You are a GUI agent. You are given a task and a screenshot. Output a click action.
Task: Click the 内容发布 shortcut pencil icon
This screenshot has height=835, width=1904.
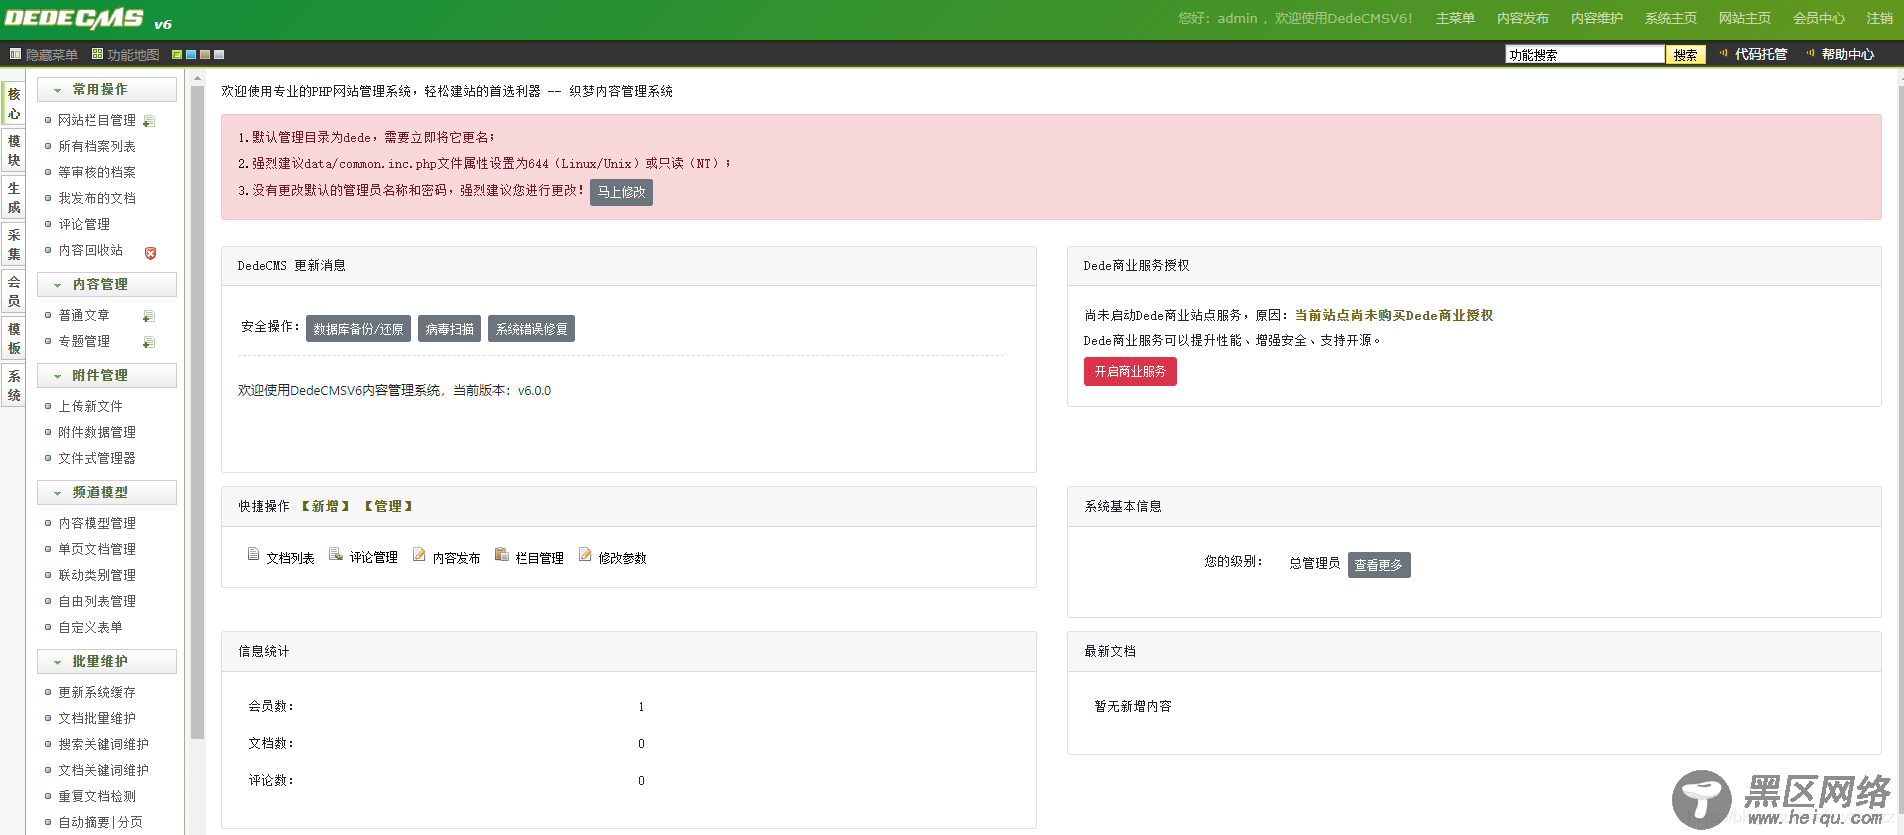[419, 554]
